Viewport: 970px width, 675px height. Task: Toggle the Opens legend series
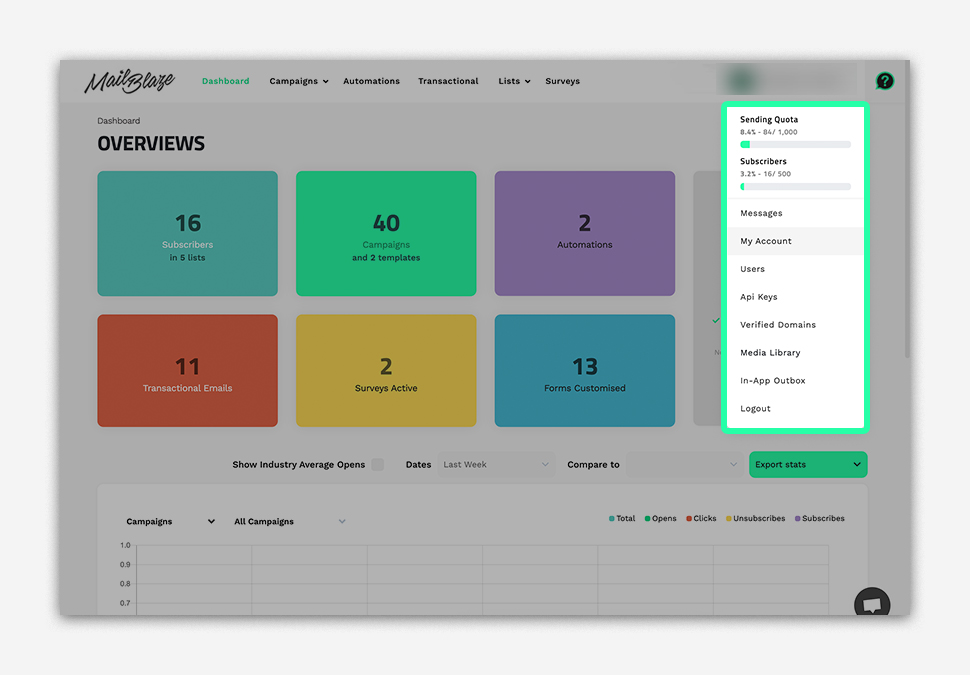(660, 519)
